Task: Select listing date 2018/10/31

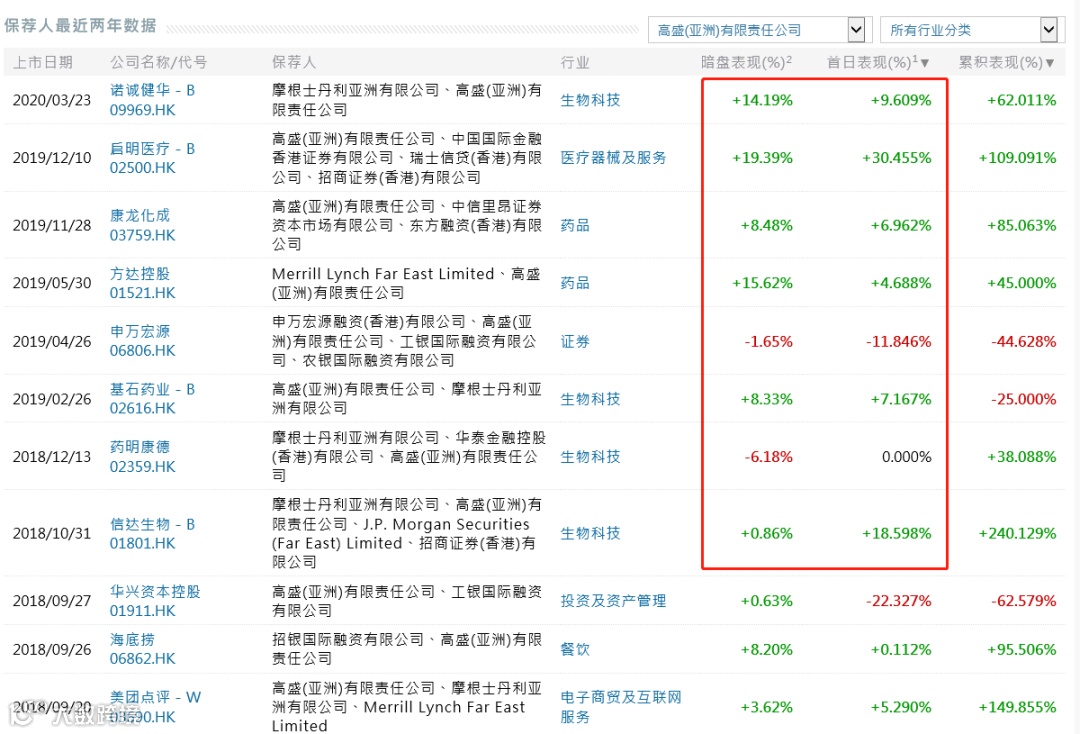Action: pyautogui.click(x=52, y=534)
